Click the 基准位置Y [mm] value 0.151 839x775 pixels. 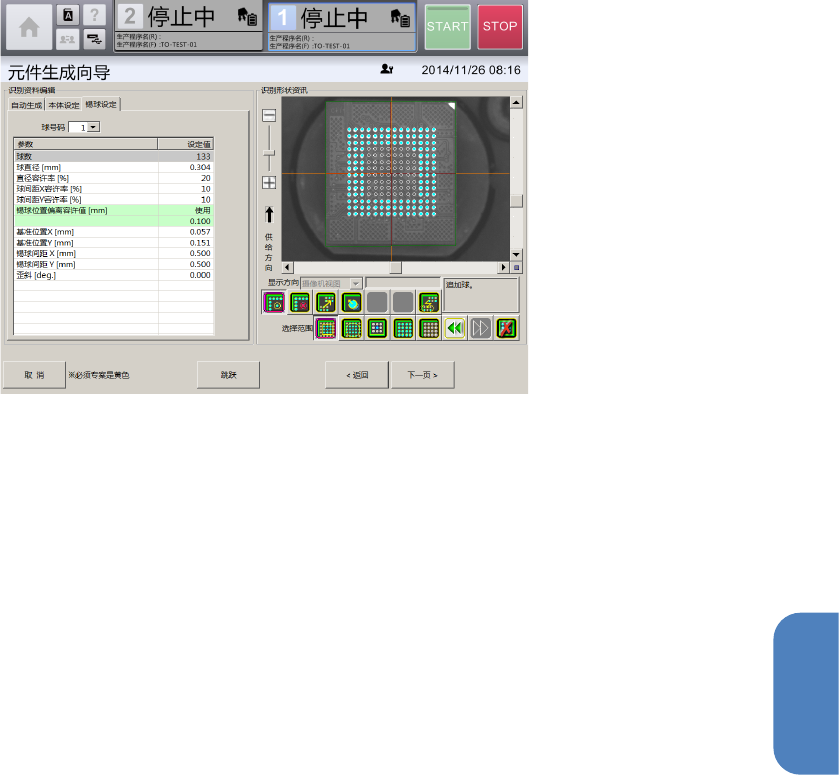click(186, 242)
